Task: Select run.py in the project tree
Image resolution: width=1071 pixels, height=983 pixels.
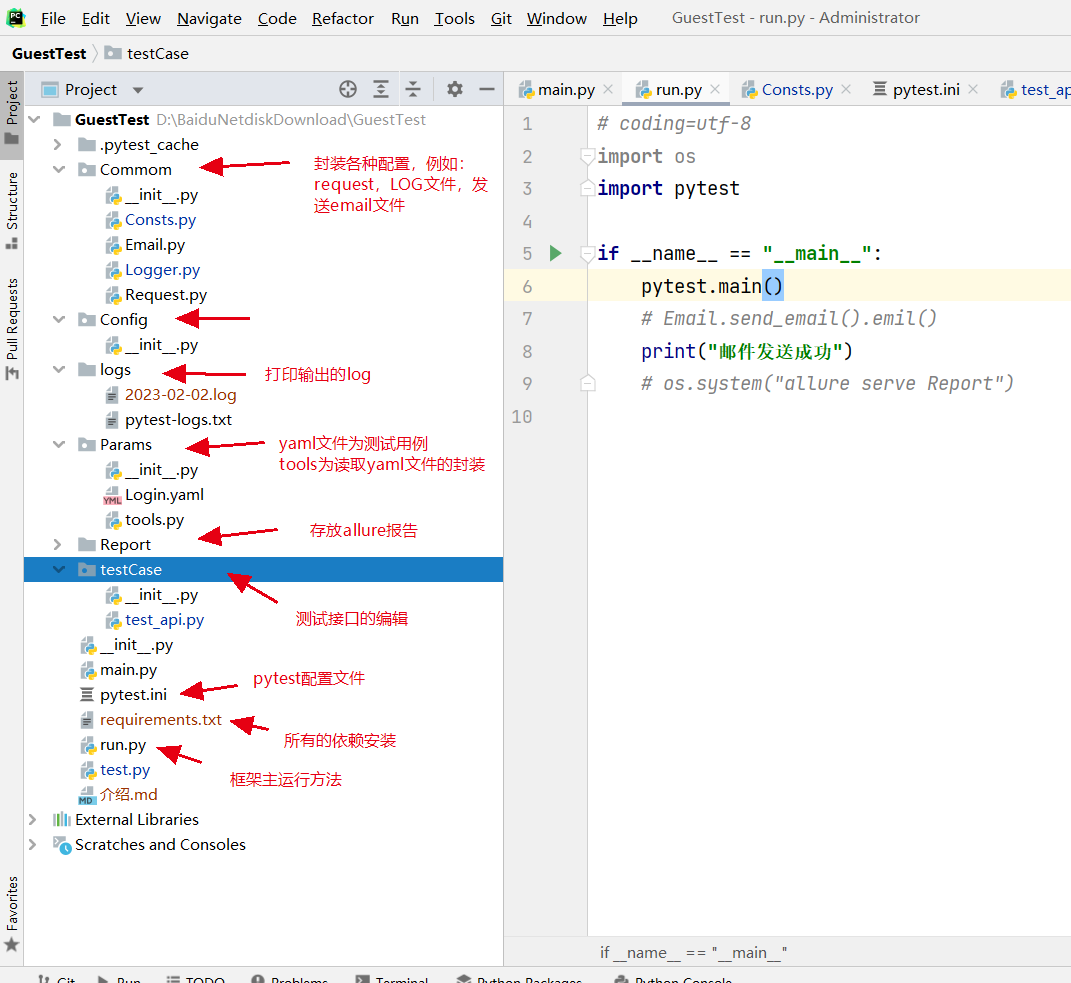Action: click(x=123, y=745)
